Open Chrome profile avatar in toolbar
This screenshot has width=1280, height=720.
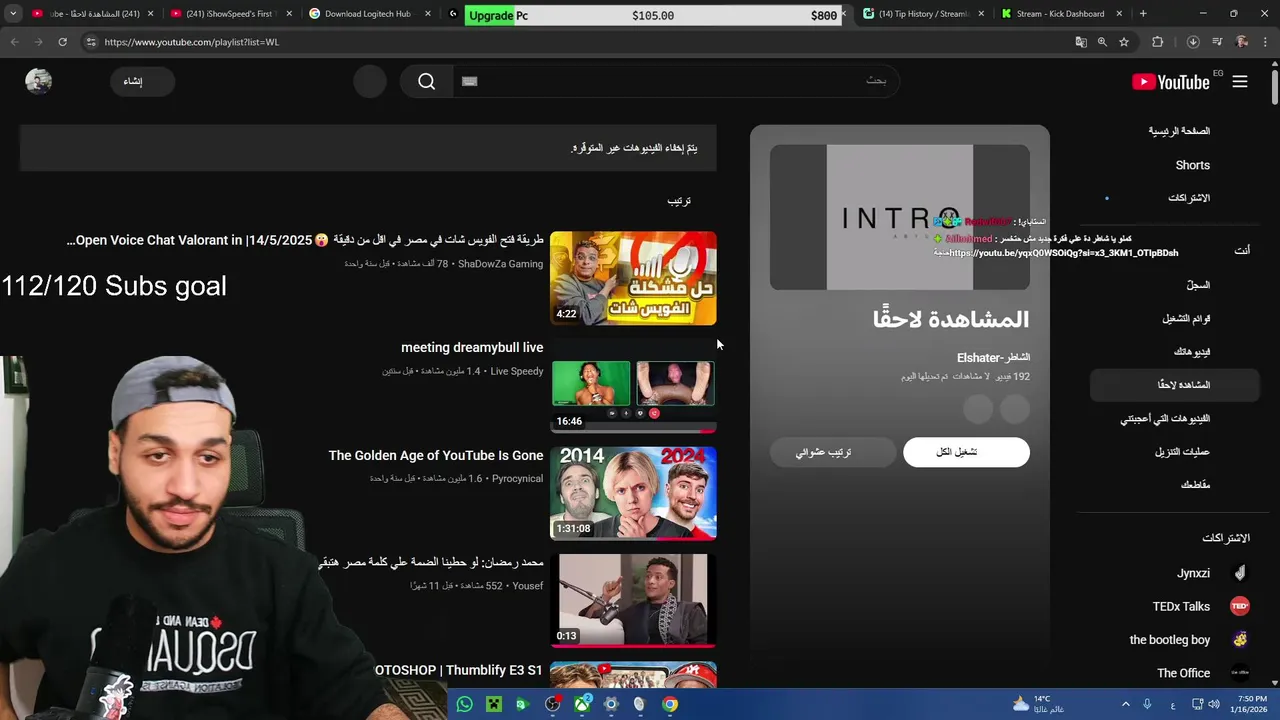pos(1242,42)
